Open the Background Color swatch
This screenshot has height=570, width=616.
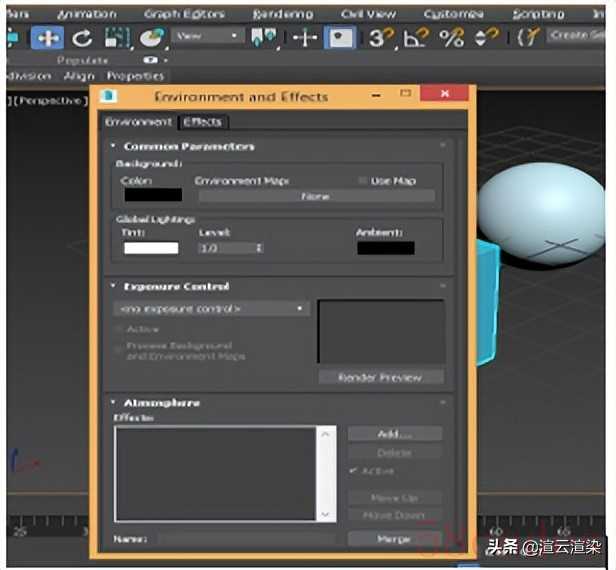(152, 196)
